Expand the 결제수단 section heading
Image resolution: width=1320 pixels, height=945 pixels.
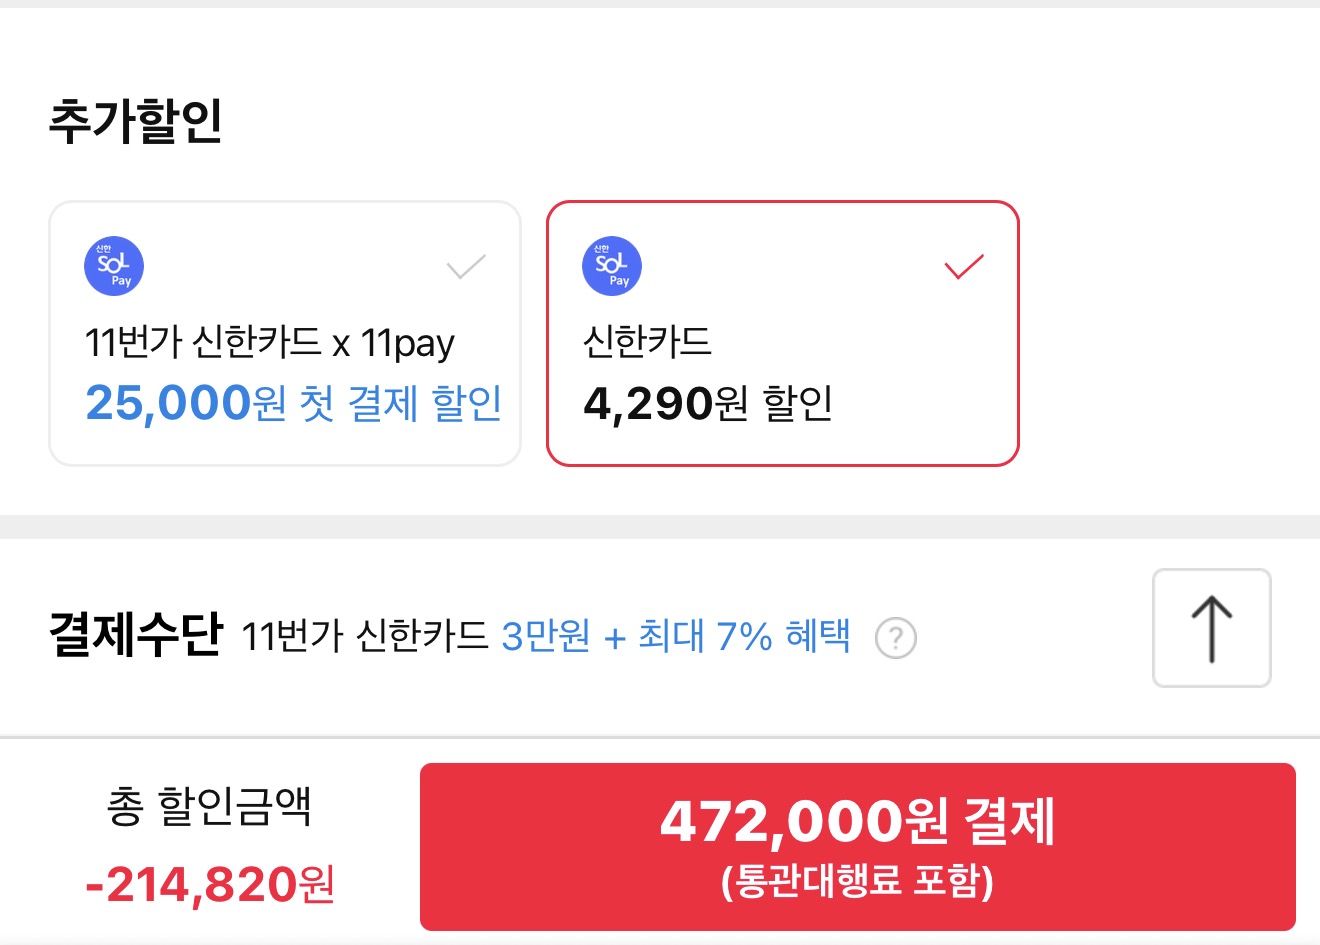(x=135, y=635)
